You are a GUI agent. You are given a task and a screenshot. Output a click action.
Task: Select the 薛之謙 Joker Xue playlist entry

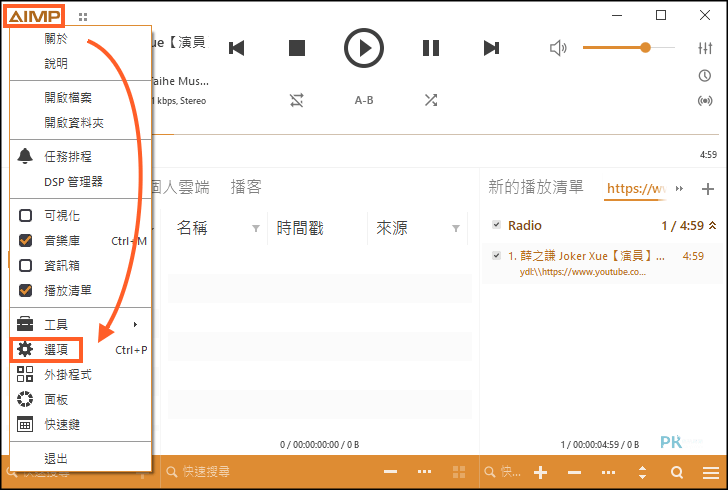601,263
